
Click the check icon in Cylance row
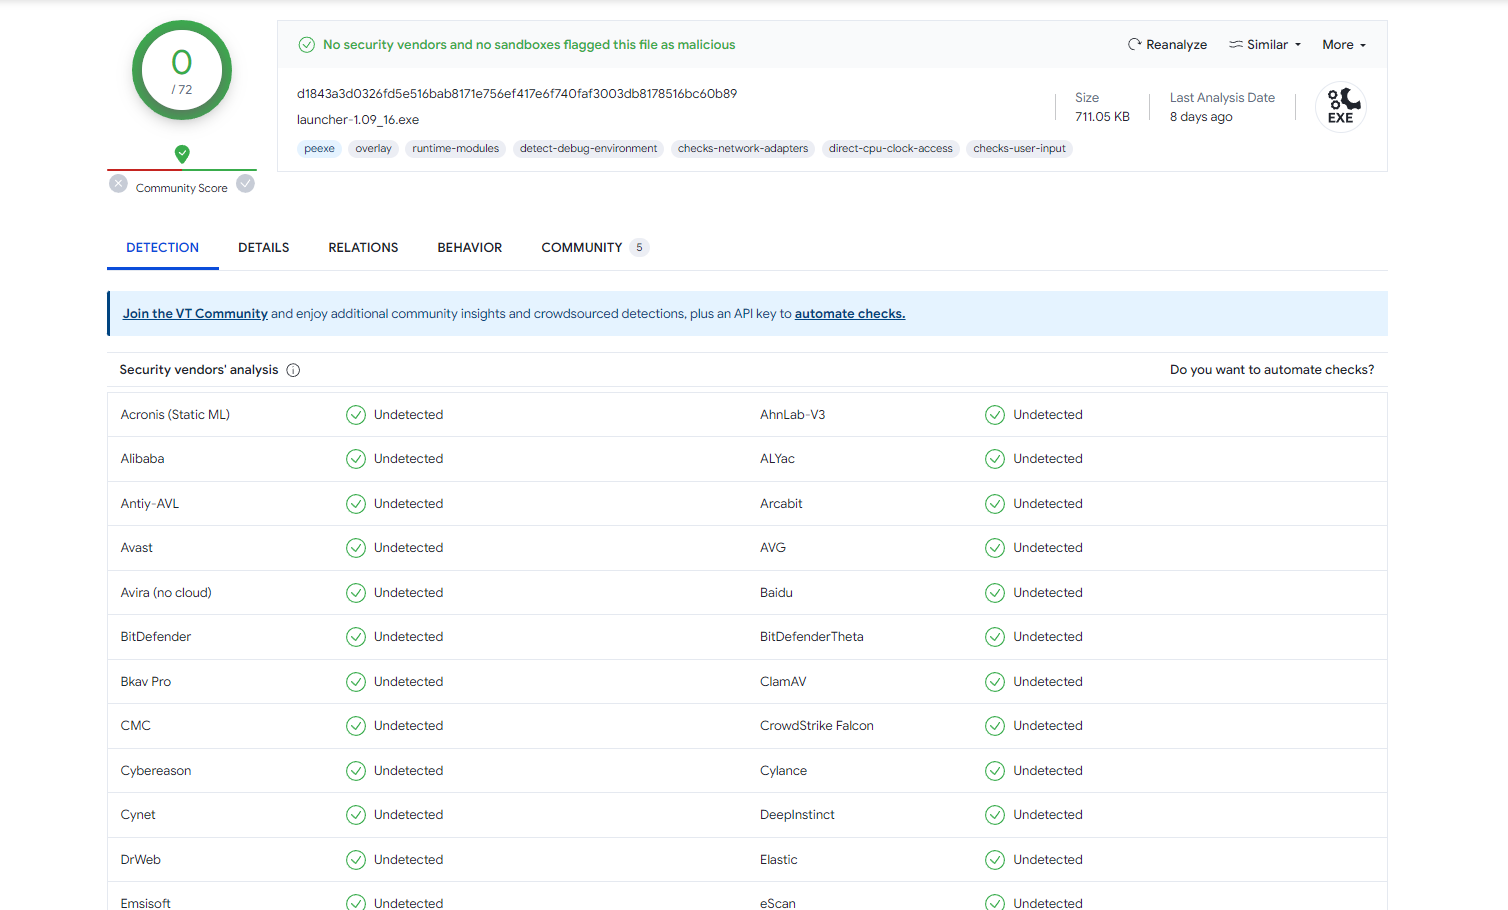click(995, 771)
